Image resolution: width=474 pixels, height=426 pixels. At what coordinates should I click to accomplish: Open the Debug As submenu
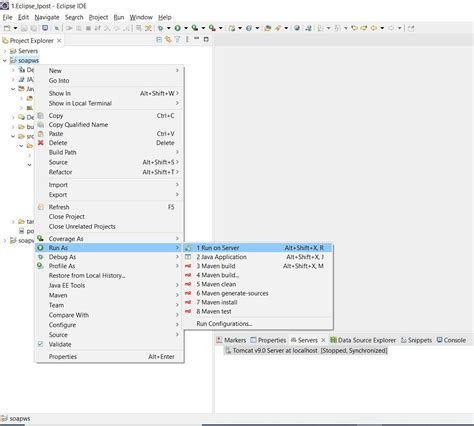pyautogui.click(x=109, y=257)
